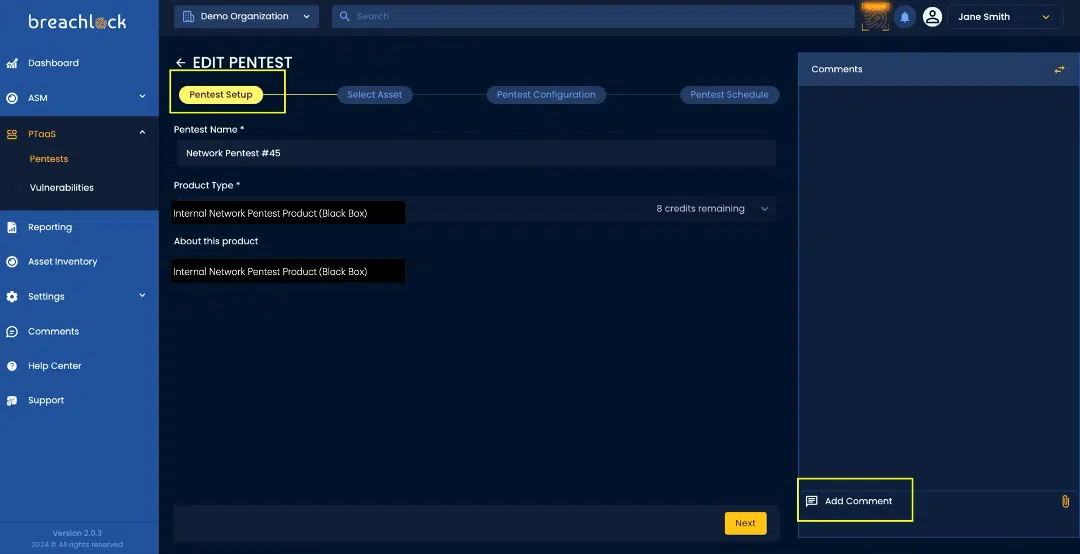Click the Comments bubble icon in sidebar
This screenshot has height=554, width=1080.
tap(12, 331)
